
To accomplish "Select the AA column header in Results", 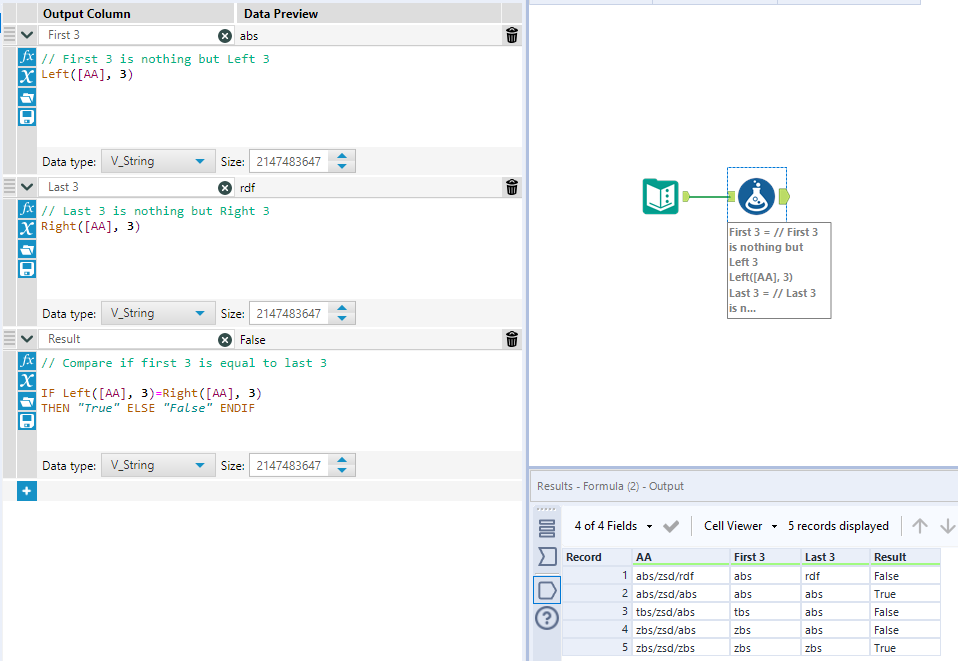I will pos(680,557).
